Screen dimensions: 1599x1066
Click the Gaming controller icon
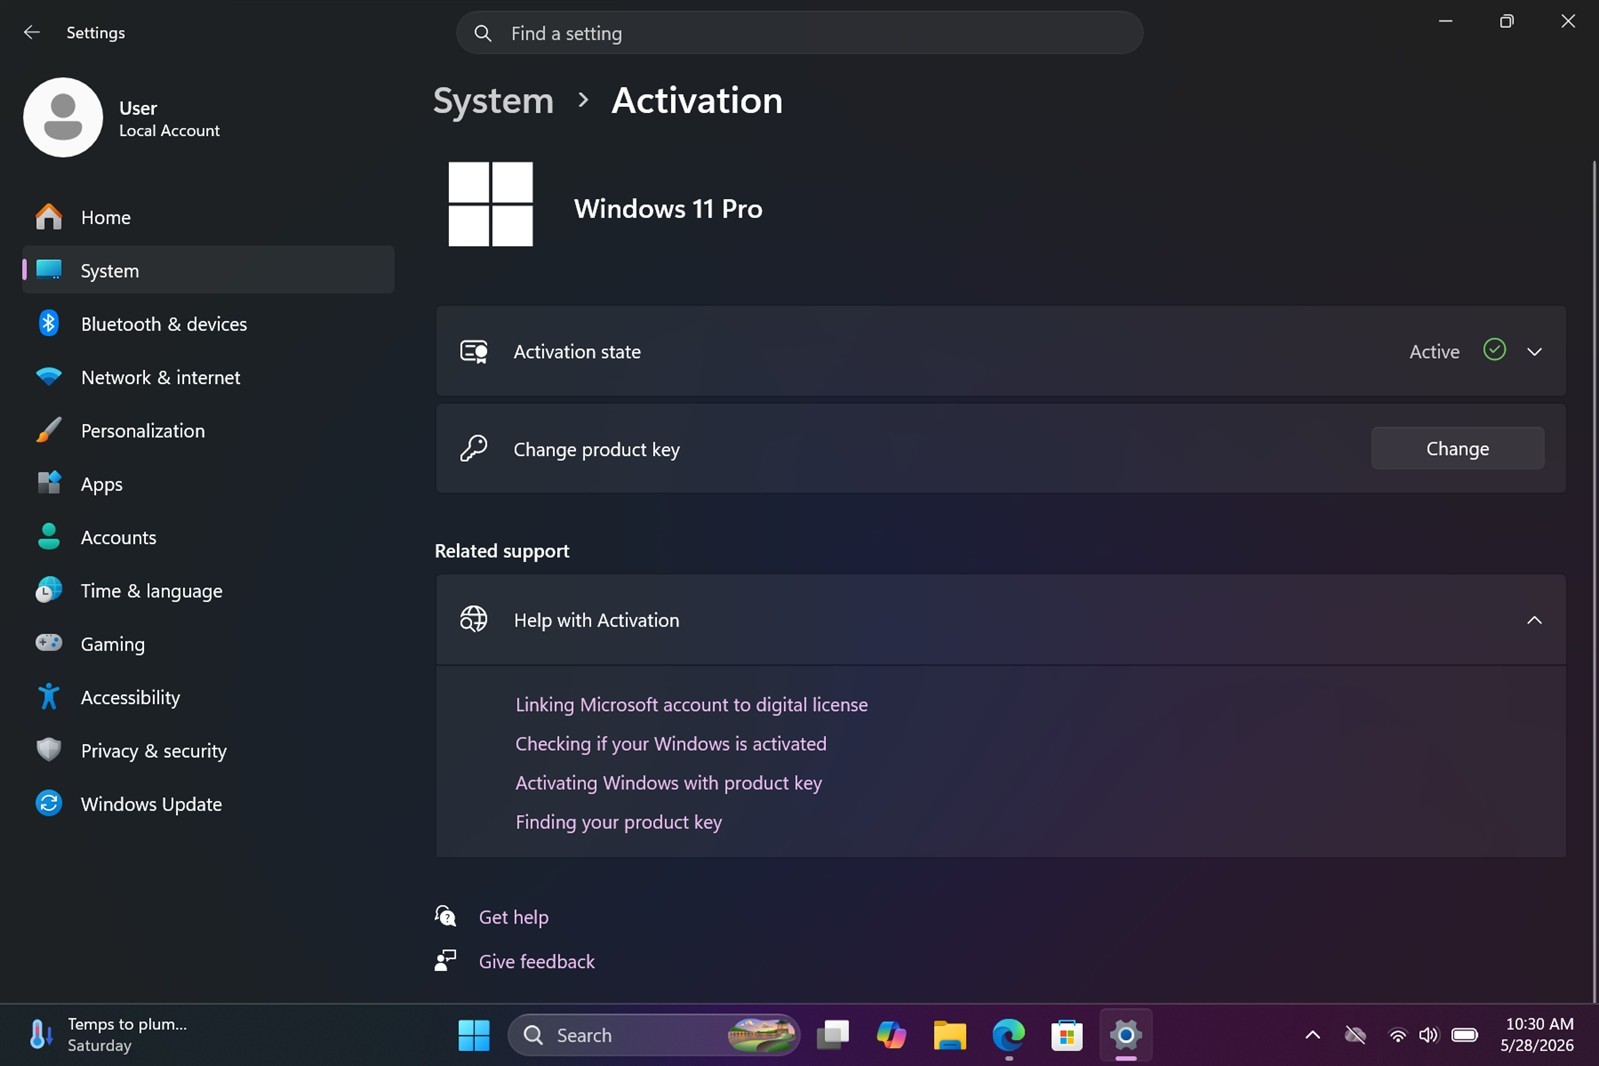pos(48,643)
